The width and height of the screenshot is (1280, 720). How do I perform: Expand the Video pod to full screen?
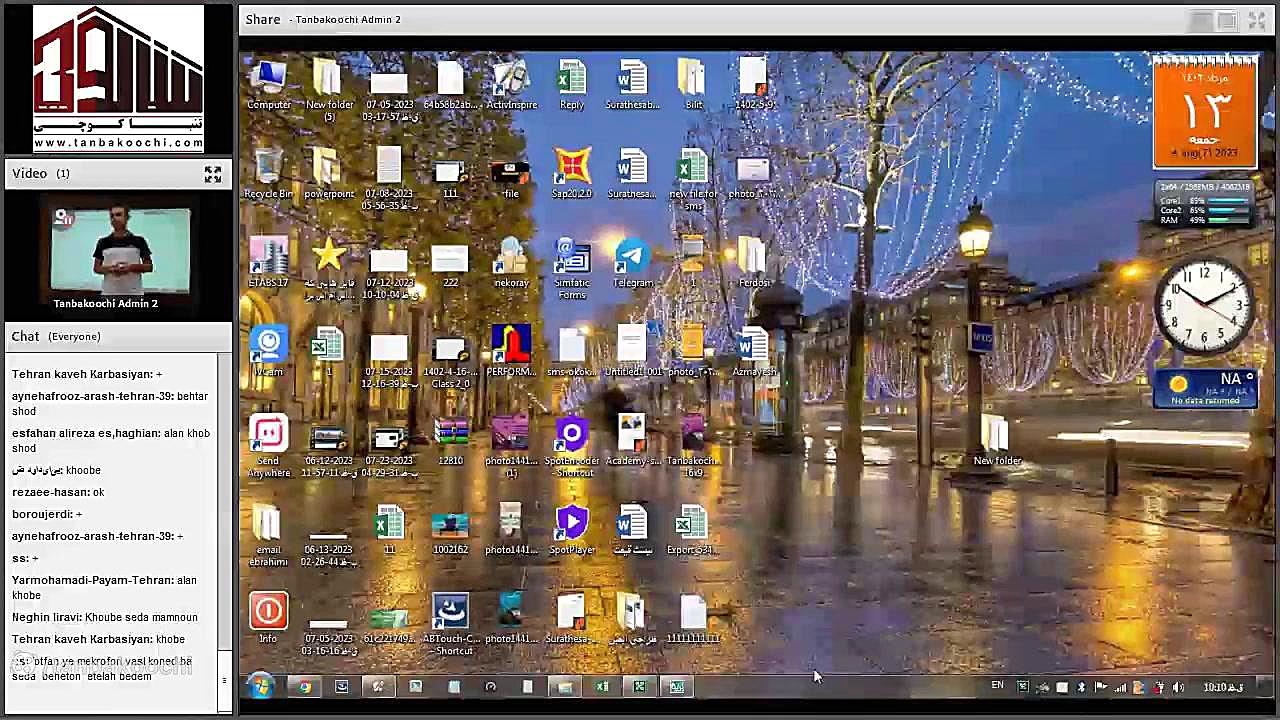click(x=213, y=174)
